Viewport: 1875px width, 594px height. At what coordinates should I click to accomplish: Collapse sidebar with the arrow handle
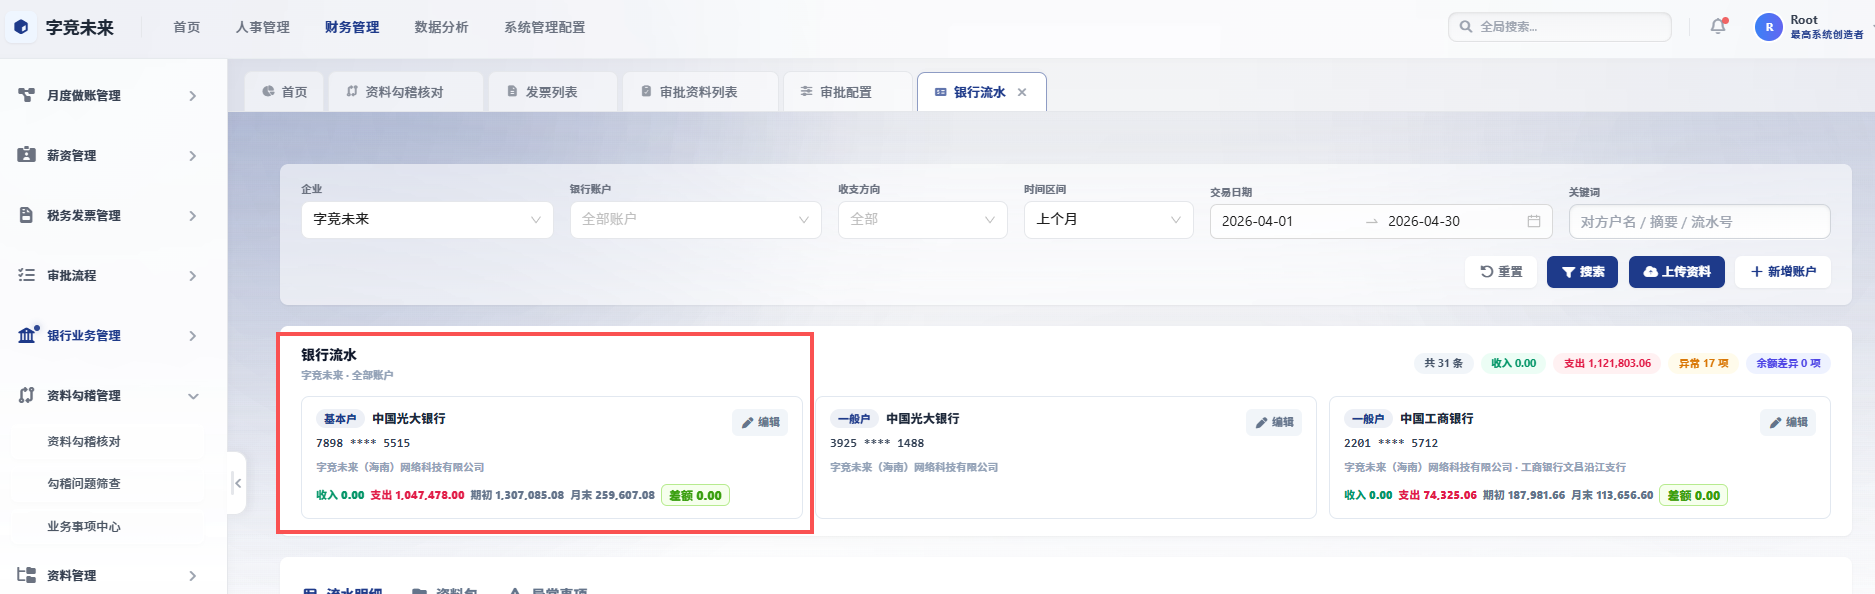[x=237, y=483]
